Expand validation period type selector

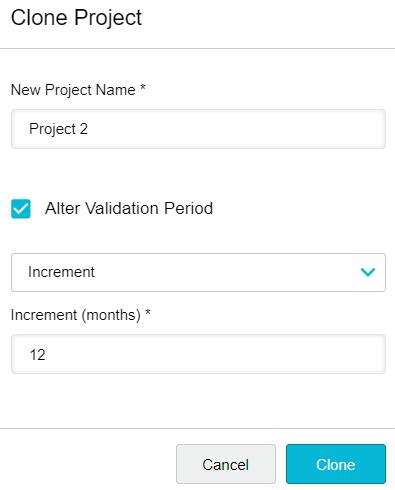click(198, 272)
